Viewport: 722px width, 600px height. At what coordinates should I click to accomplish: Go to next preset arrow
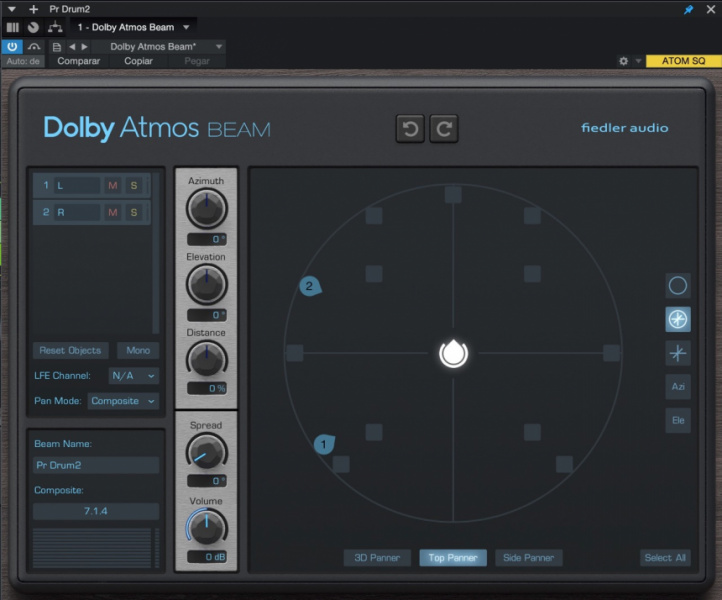tap(84, 47)
